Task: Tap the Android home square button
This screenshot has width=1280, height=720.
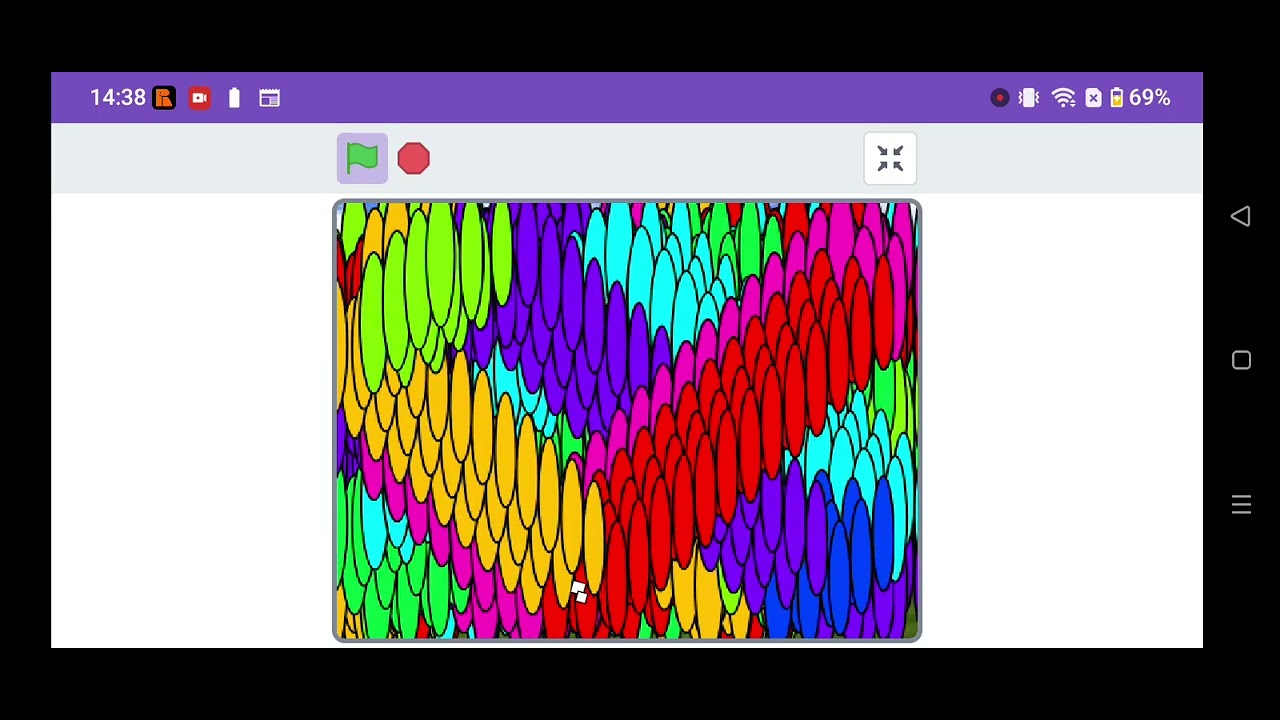Action: (1241, 360)
